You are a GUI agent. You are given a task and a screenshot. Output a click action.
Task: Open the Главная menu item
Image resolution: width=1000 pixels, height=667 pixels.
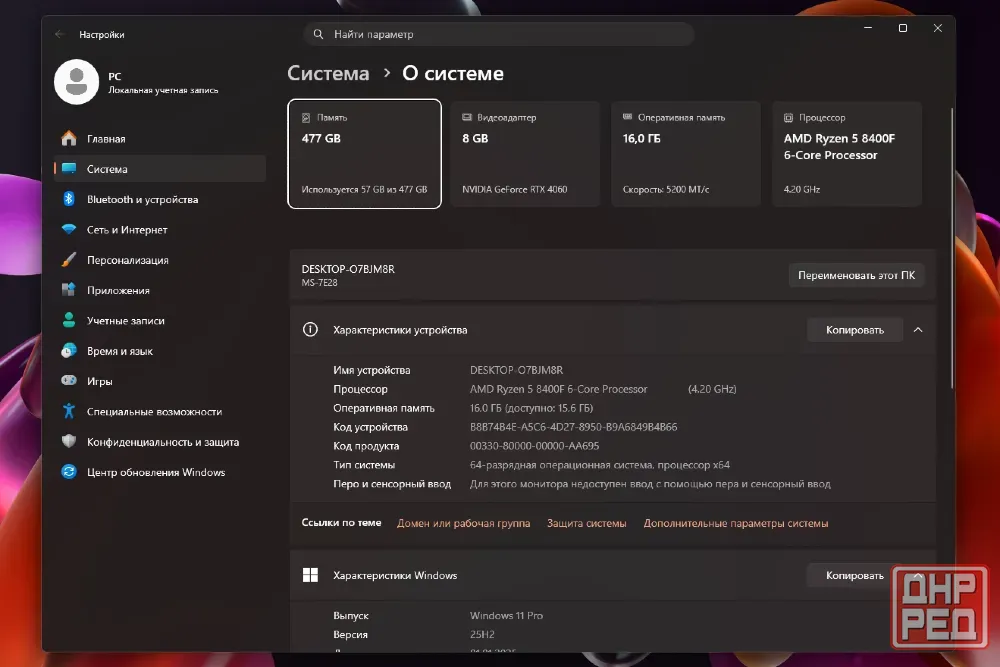point(160,138)
